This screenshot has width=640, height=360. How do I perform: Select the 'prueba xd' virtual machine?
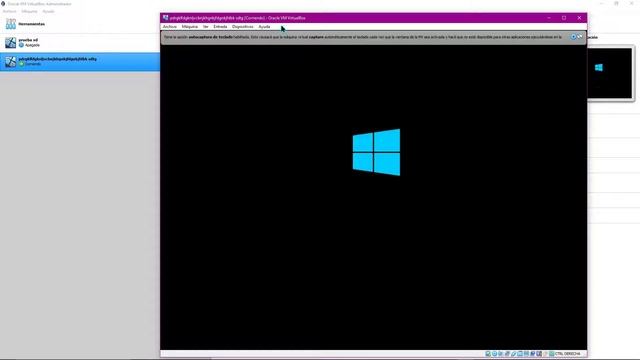[x=80, y=42]
